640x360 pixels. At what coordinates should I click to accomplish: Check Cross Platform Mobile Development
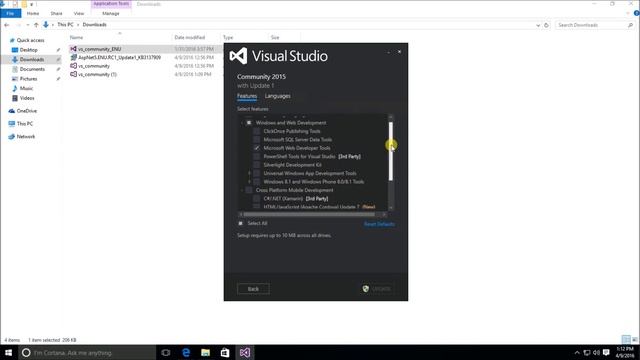[249, 190]
